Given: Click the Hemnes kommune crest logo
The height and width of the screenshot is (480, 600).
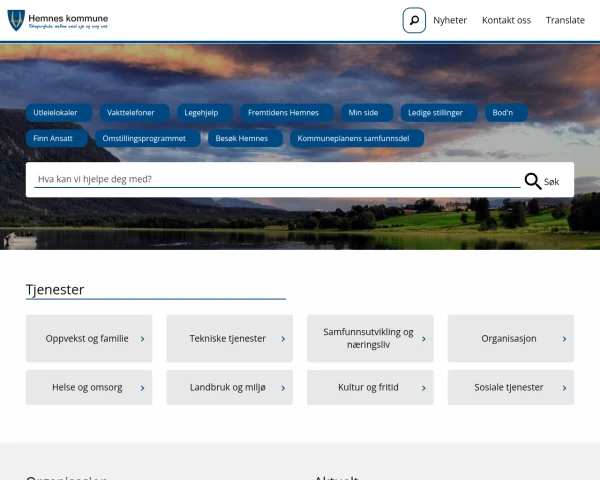Looking at the screenshot, I should (16, 20).
